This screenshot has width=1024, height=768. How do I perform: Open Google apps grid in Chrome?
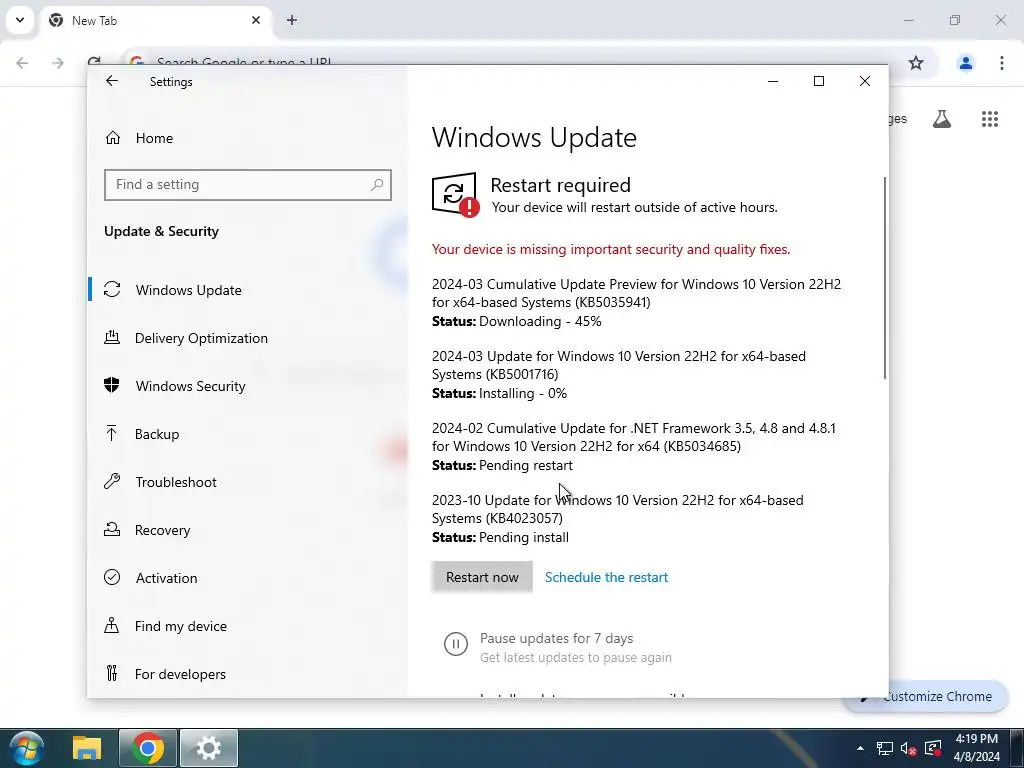pyautogui.click(x=989, y=119)
